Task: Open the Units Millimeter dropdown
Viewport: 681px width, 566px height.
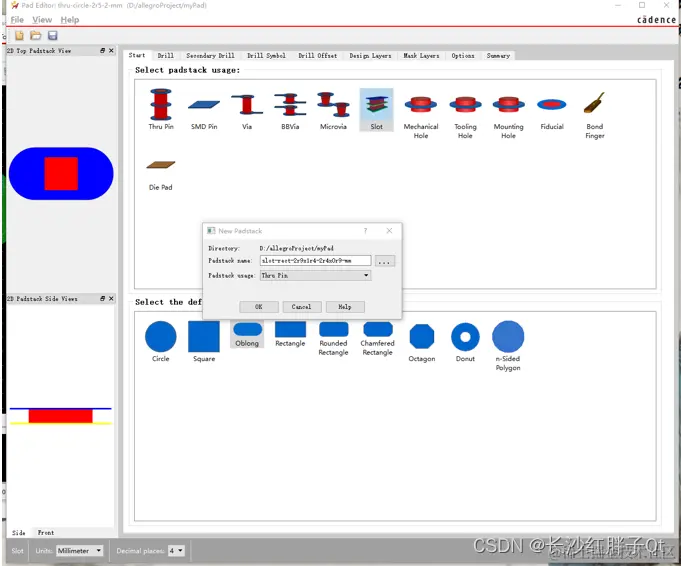Action: coord(80,551)
